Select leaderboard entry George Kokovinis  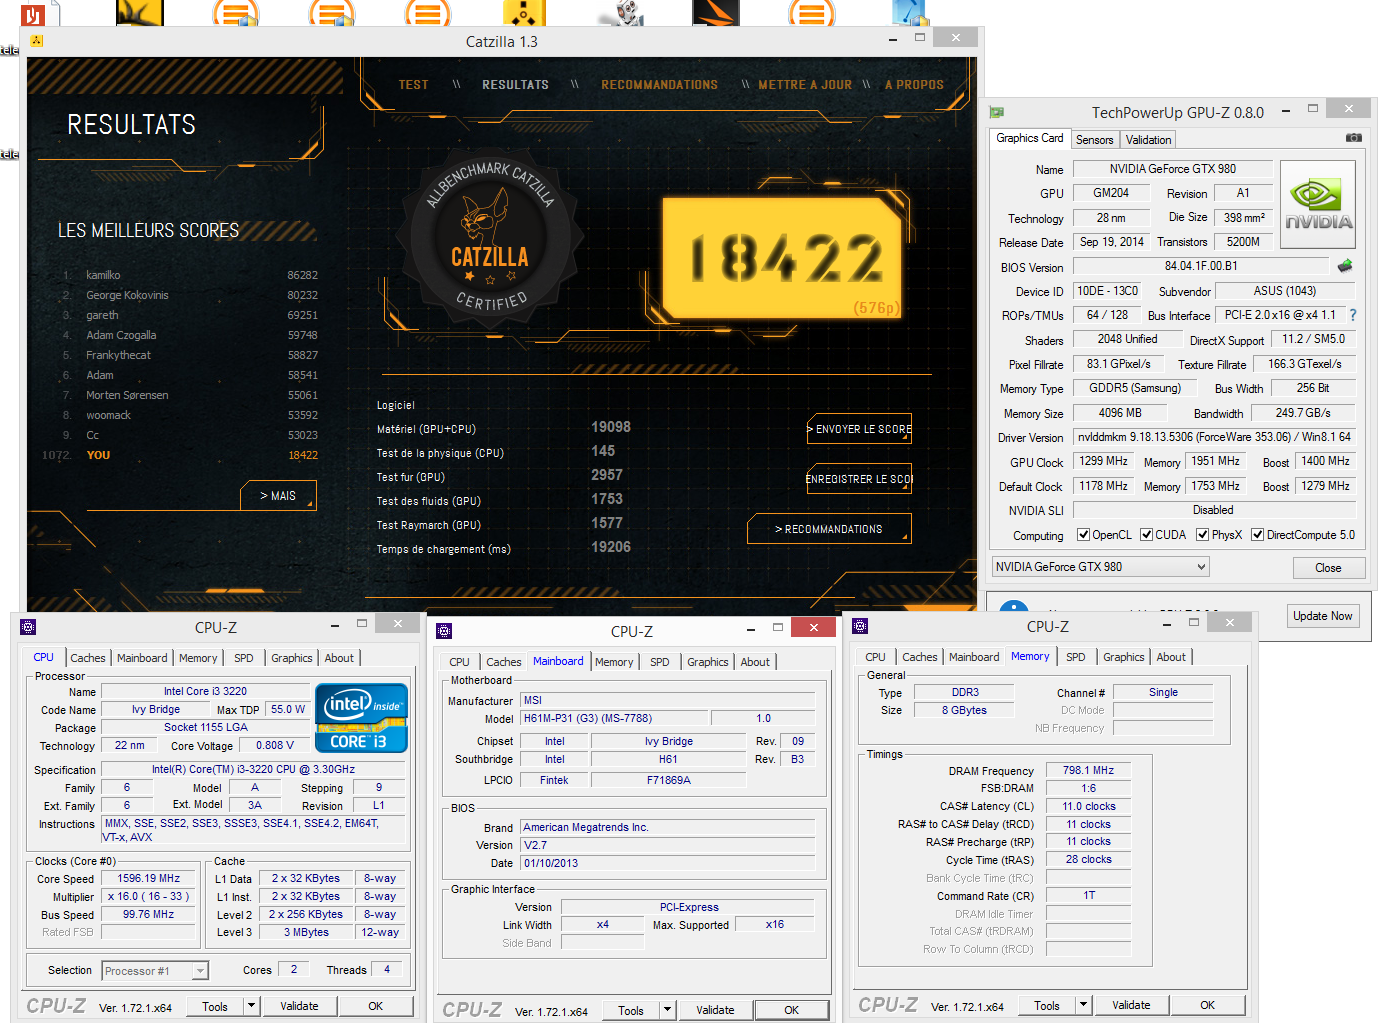click(190, 295)
